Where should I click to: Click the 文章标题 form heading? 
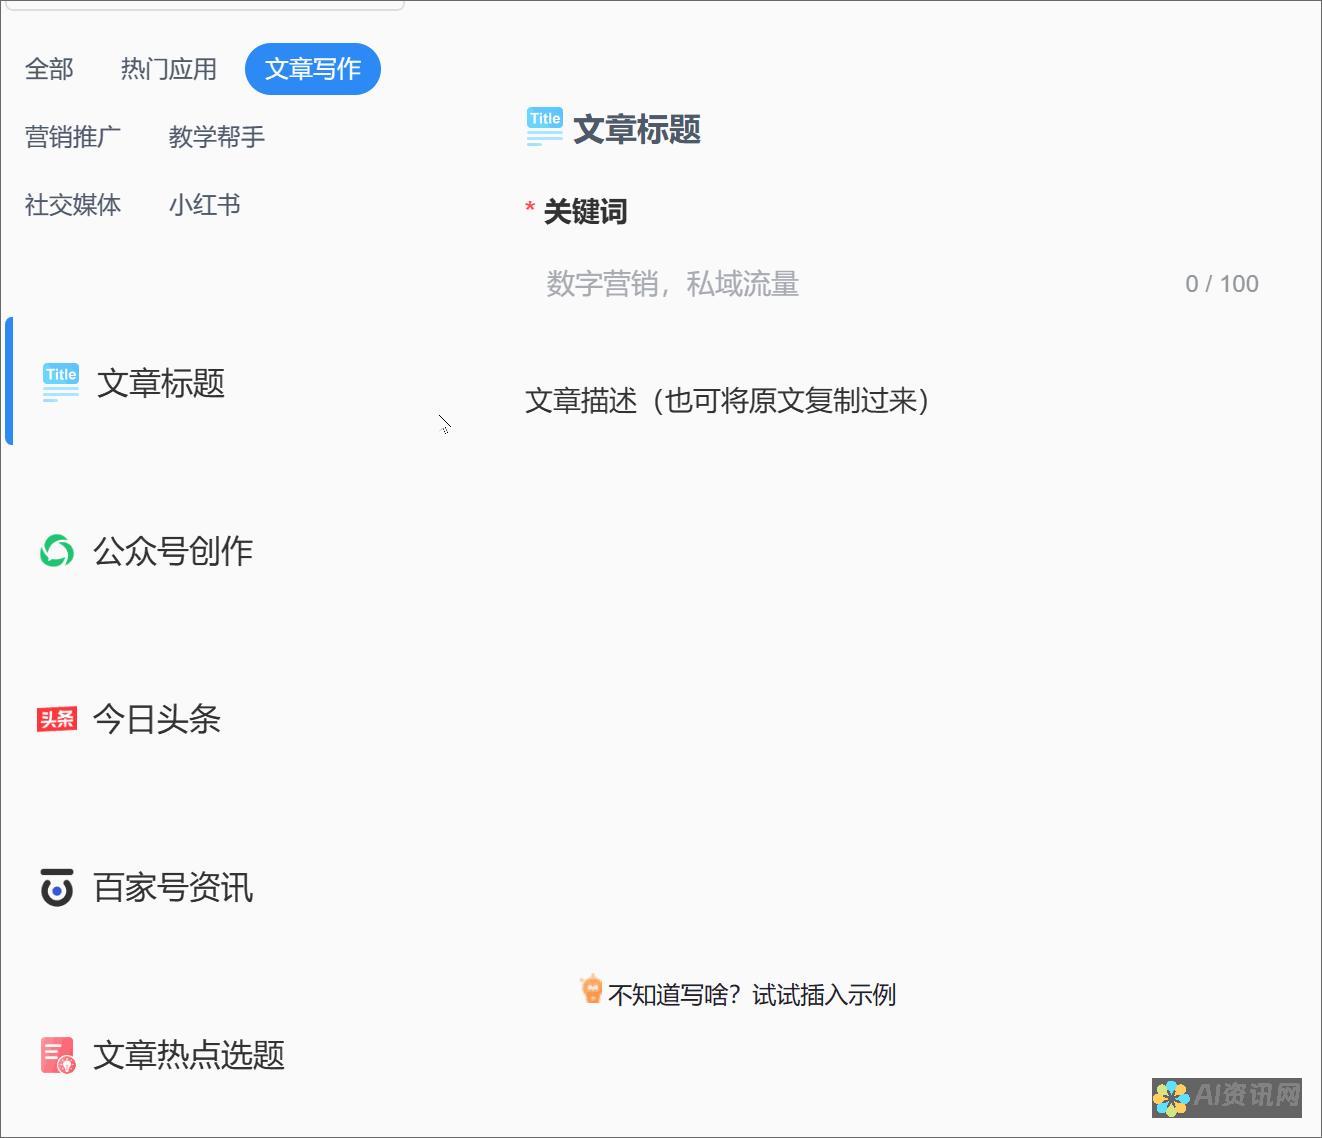click(x=637, y=129)
